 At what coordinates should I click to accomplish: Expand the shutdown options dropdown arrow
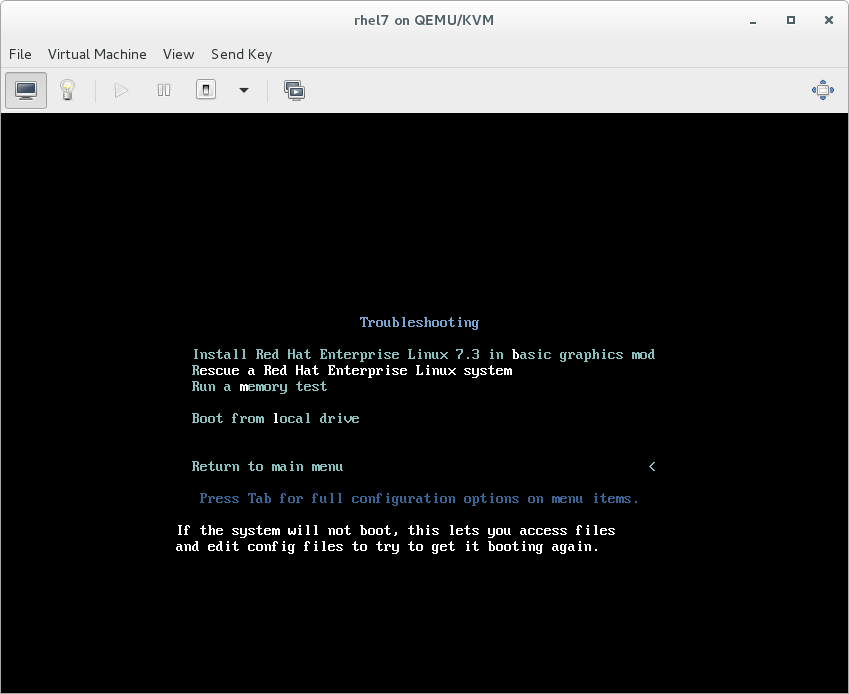(244, 90)
